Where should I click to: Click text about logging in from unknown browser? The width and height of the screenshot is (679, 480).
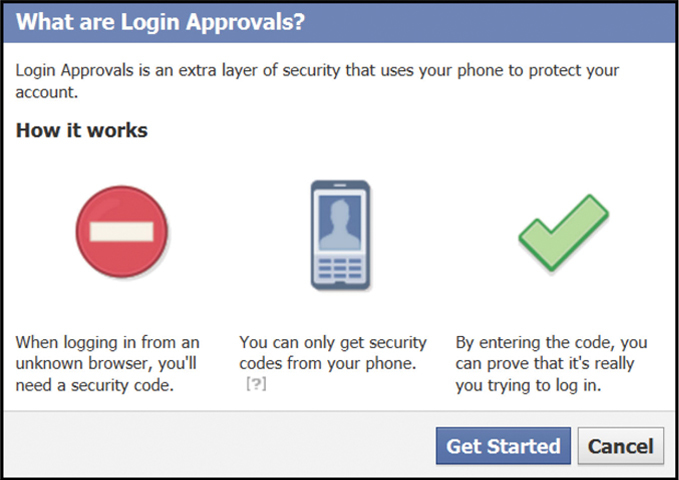[107, 363]
